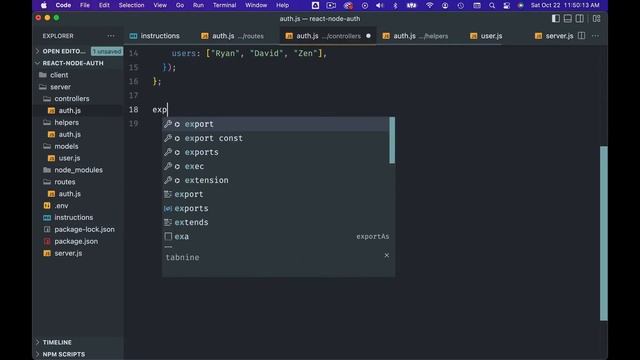Image resolution: width=640 pixels, height=360 pixels.
Task: Open Control Center in menu bar
Action: (507, 5)
